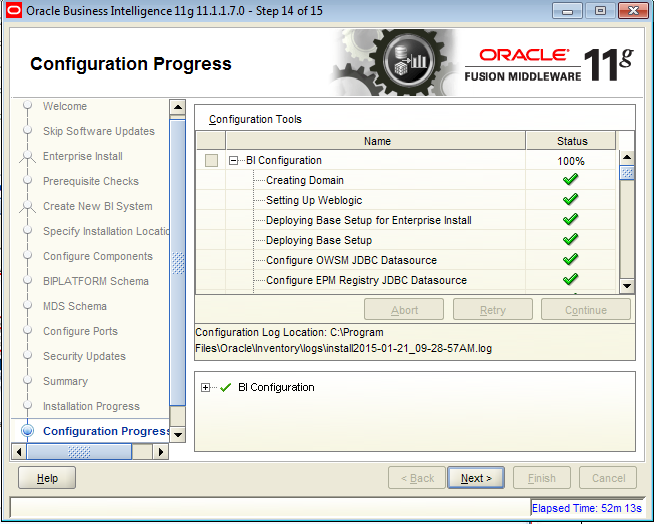Image resolution: width=654 pixels, height=524 pixels.
Task: Click the green check for Creating Domain
Action: click(x=570, y=179)
